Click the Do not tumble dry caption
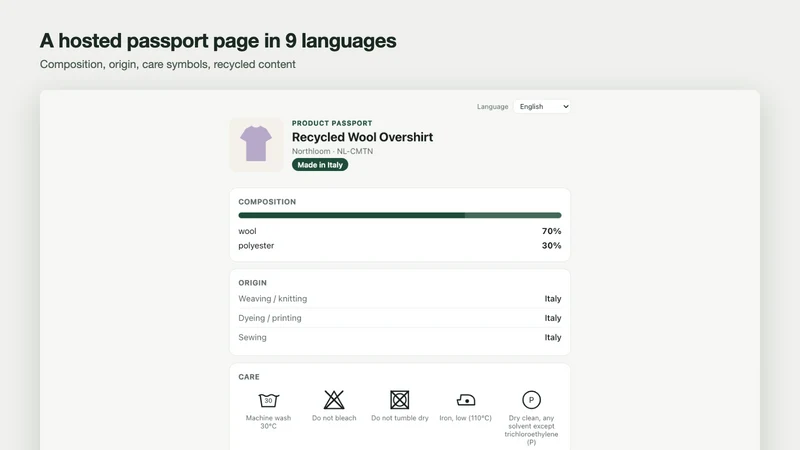800x450 pixels. tap(399, 418)
